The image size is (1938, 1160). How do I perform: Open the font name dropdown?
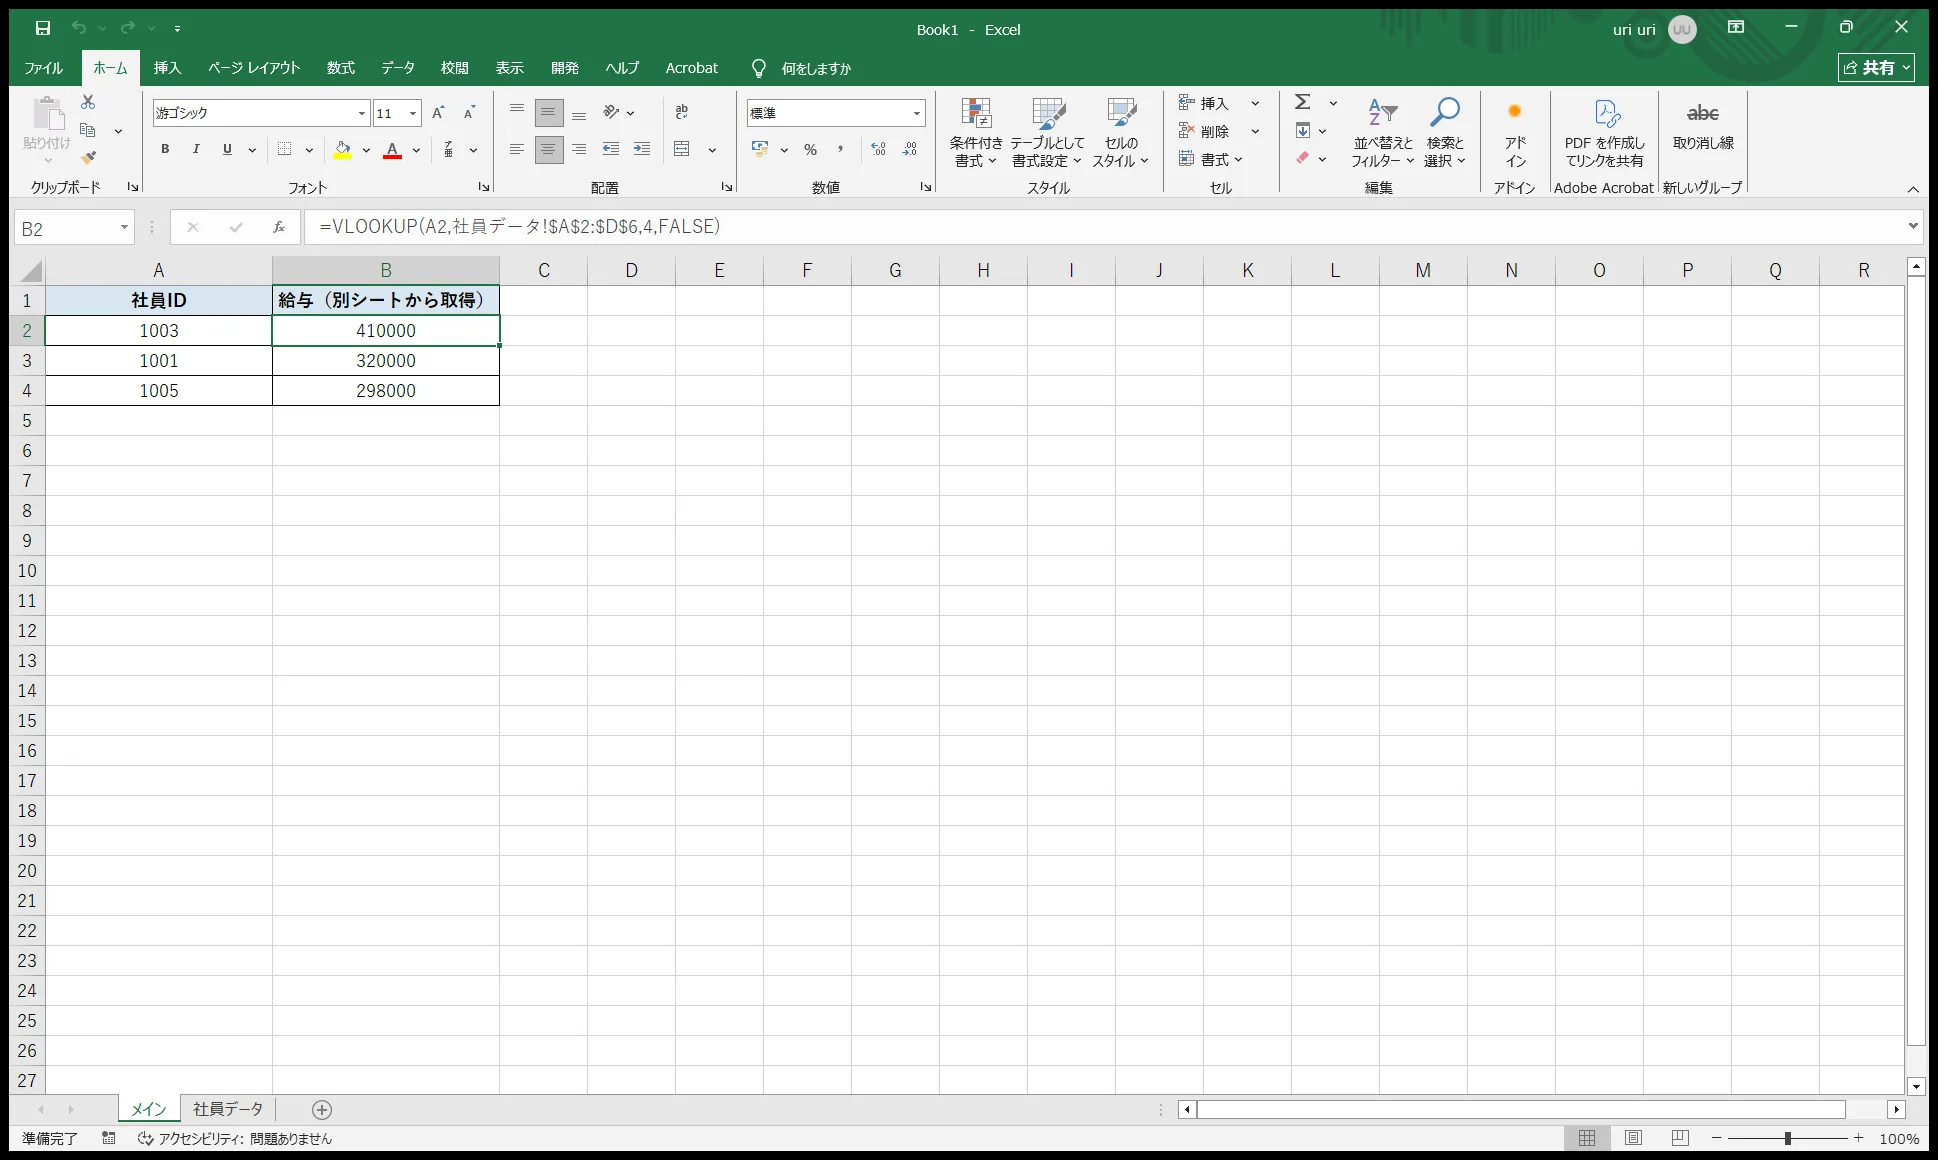coord(362,113)
